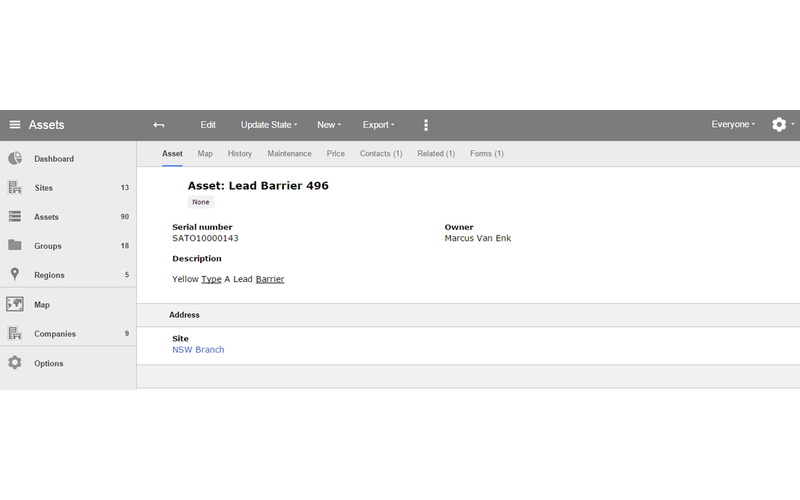Click owner name Marcus Van Enk
Image resolution: width=800 pixels, height=500 pixels.
coord(478,238)
